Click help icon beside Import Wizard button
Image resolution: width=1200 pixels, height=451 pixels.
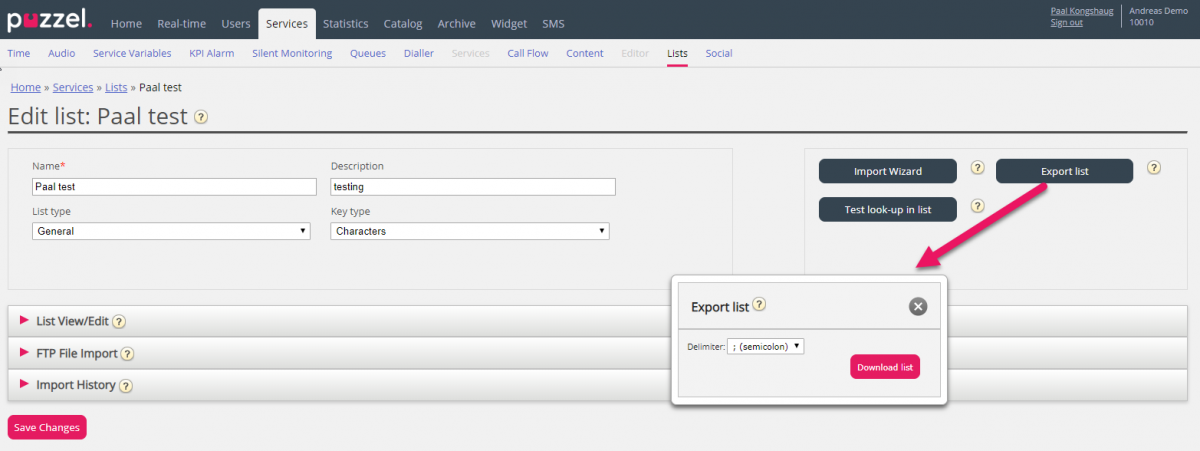(x=978, y=168)
